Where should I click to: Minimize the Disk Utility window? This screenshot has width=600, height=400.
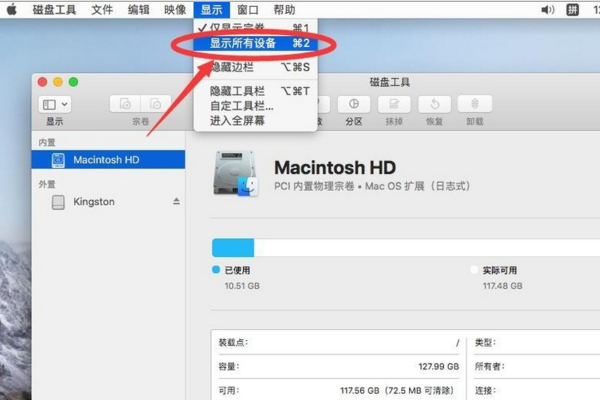(x=58, y=82)
